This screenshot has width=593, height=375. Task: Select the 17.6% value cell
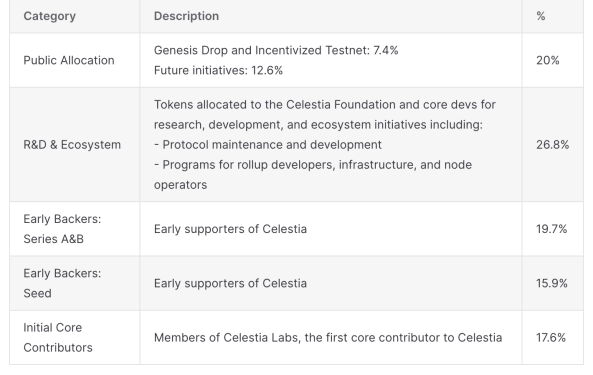(x=551, y=338)
